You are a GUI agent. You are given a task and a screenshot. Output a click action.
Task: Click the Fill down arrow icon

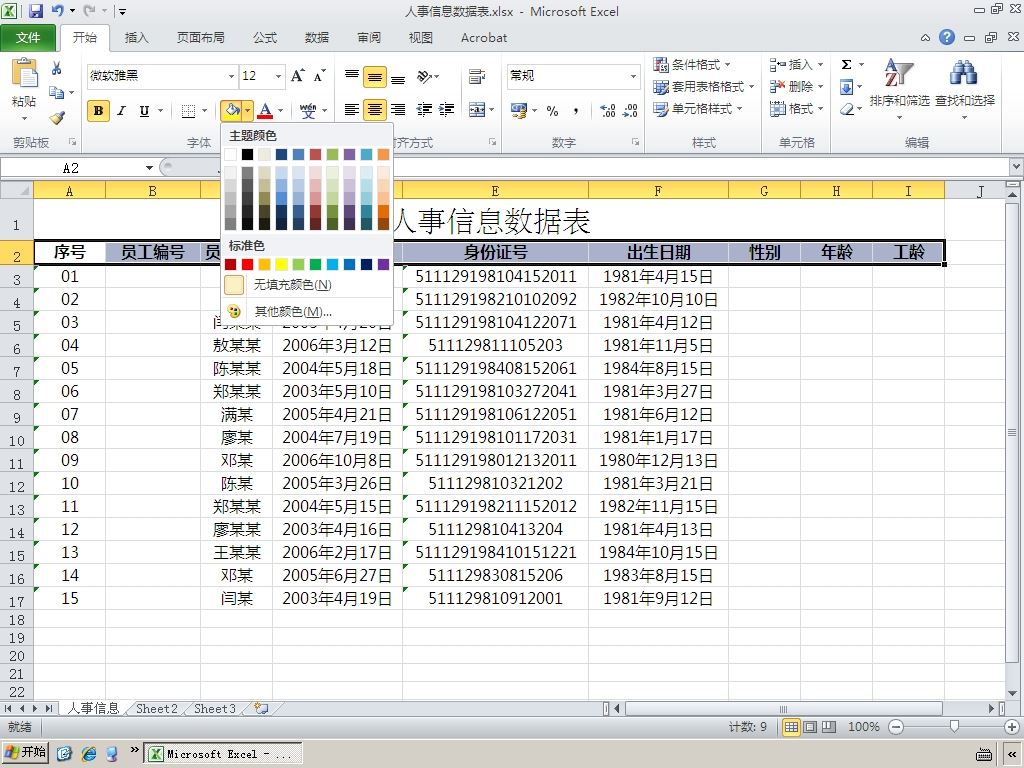point(846,87)
